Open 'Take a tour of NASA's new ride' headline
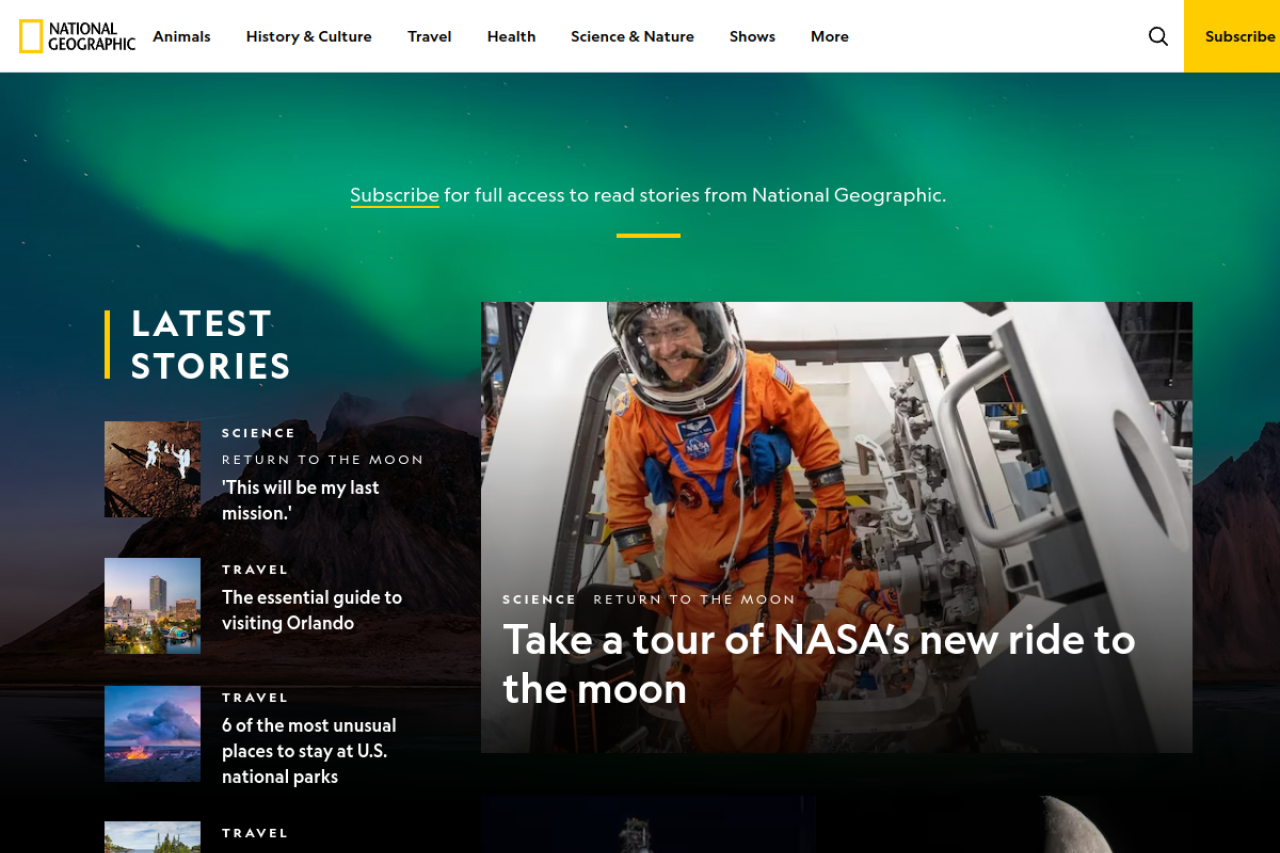 (818, 664)
